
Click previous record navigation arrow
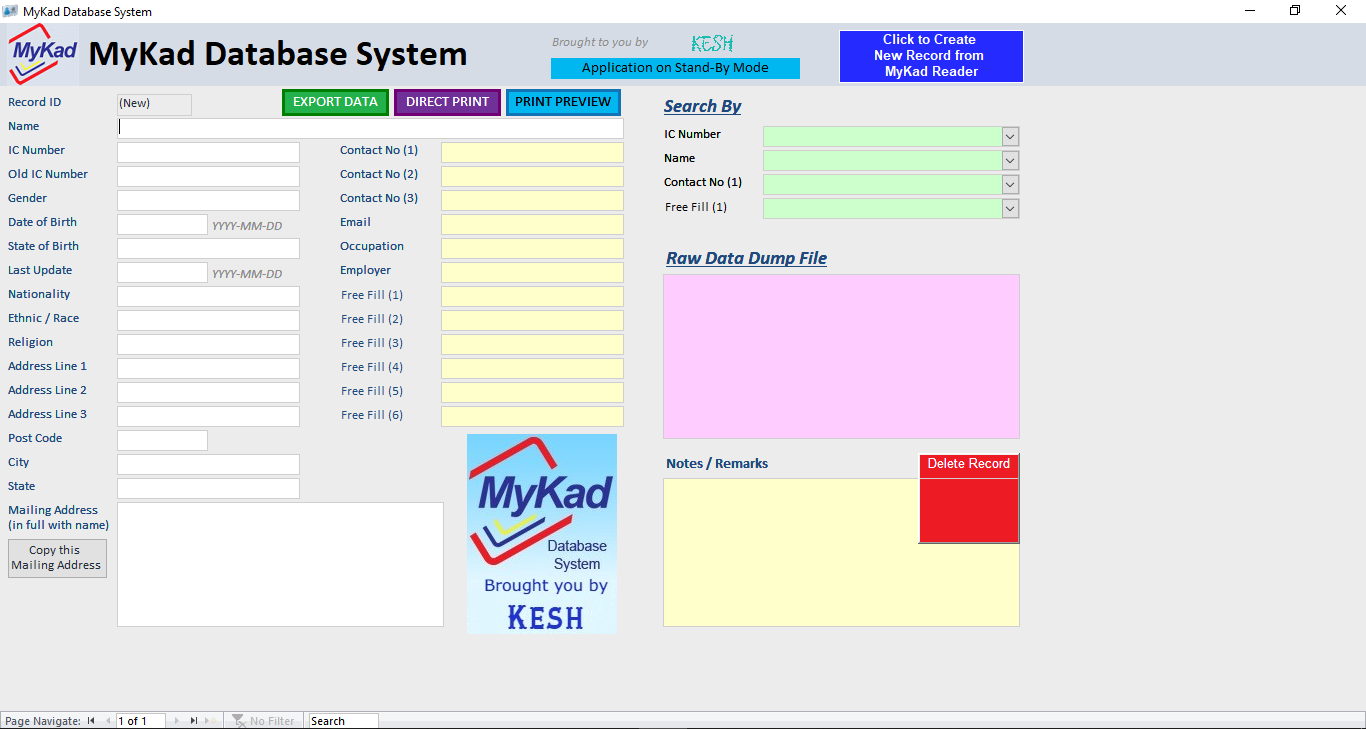point(107,721)
